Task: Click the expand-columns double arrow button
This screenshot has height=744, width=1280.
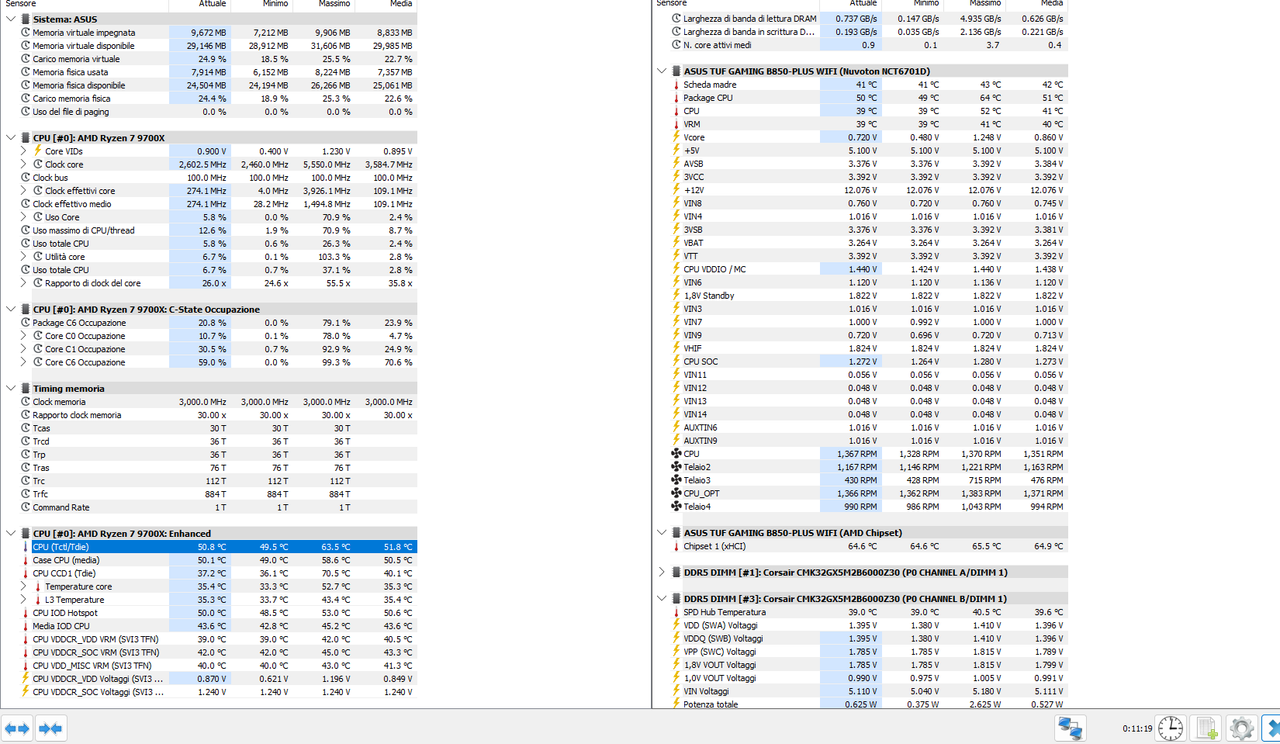Action: point(18,728)
